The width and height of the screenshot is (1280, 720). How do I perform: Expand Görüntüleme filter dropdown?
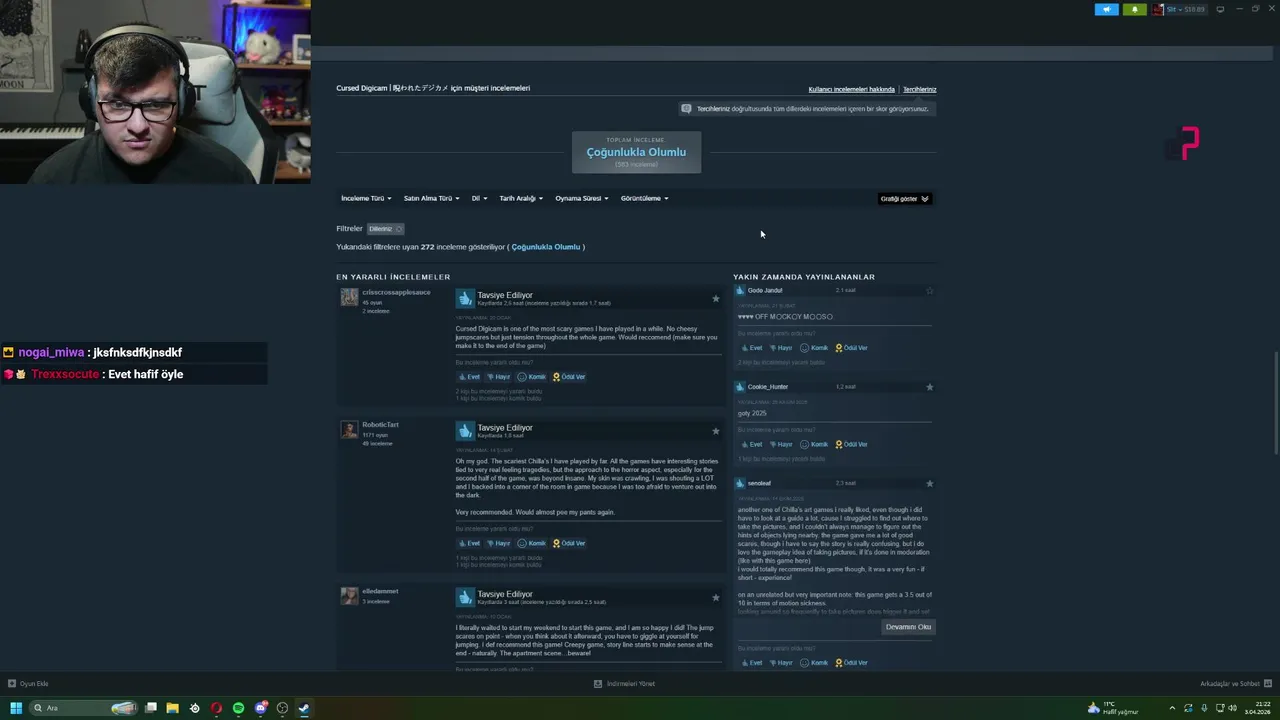[644, 198]
